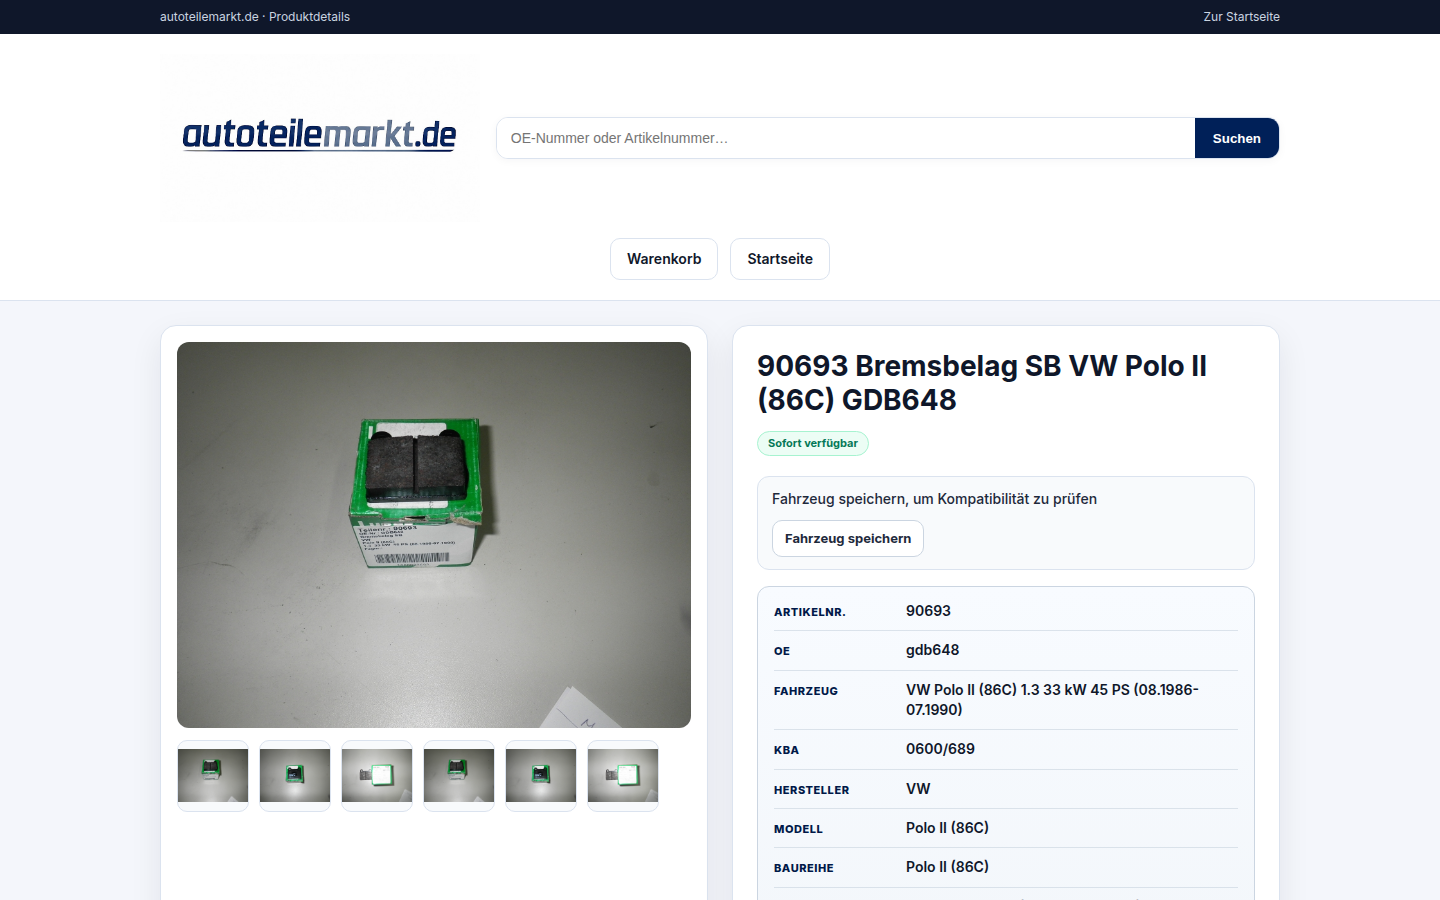1440x900 pixels.
Task: Click Hersteller value VW
Action: [918, 789]
